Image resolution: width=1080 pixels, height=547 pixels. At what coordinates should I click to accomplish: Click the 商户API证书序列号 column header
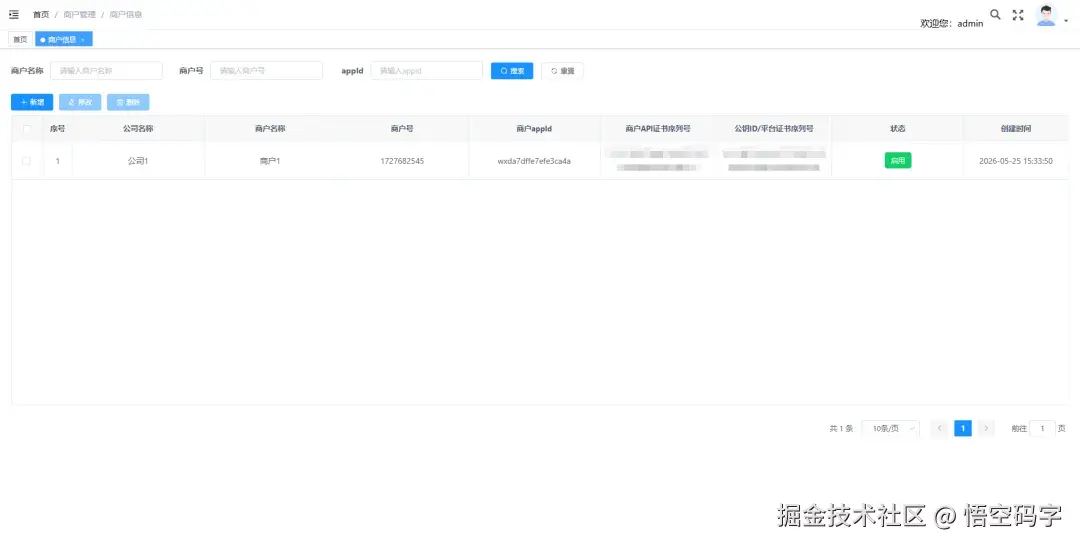click(x=658, y=129)
